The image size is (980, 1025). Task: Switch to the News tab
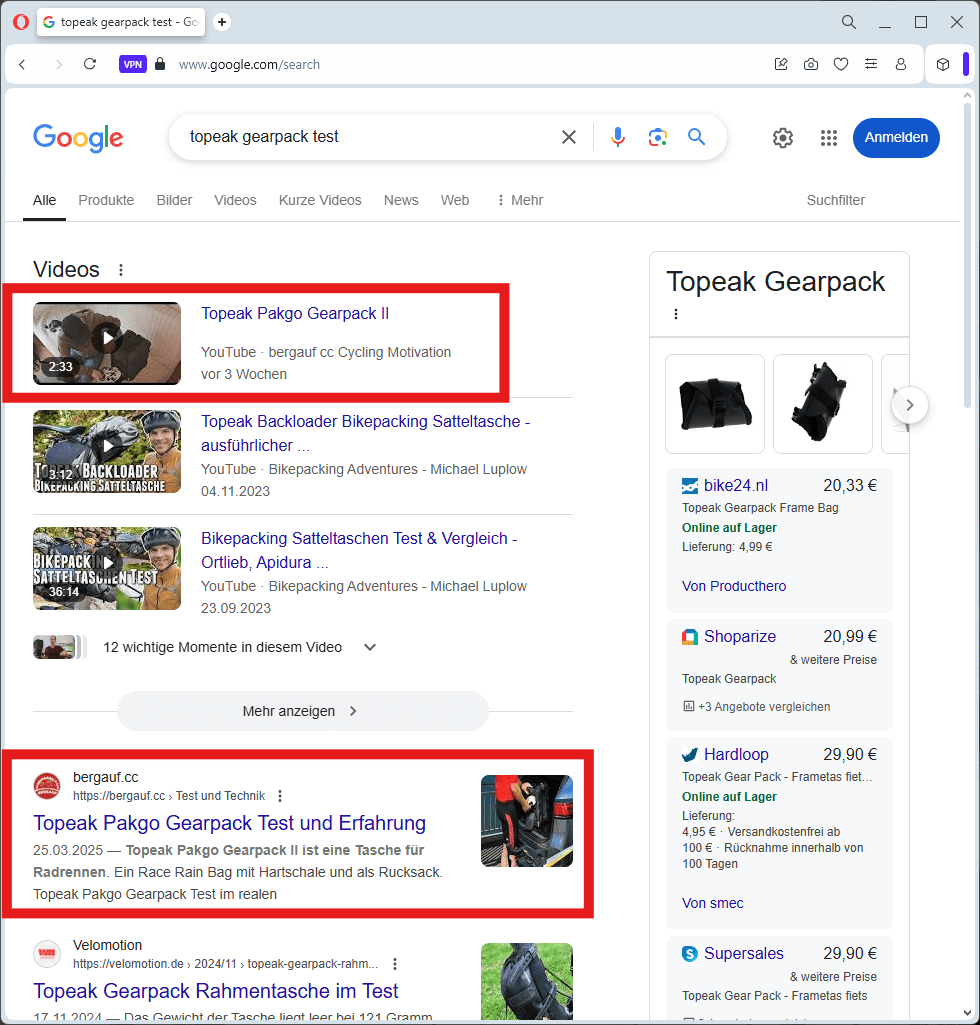[x=401, y=200]
